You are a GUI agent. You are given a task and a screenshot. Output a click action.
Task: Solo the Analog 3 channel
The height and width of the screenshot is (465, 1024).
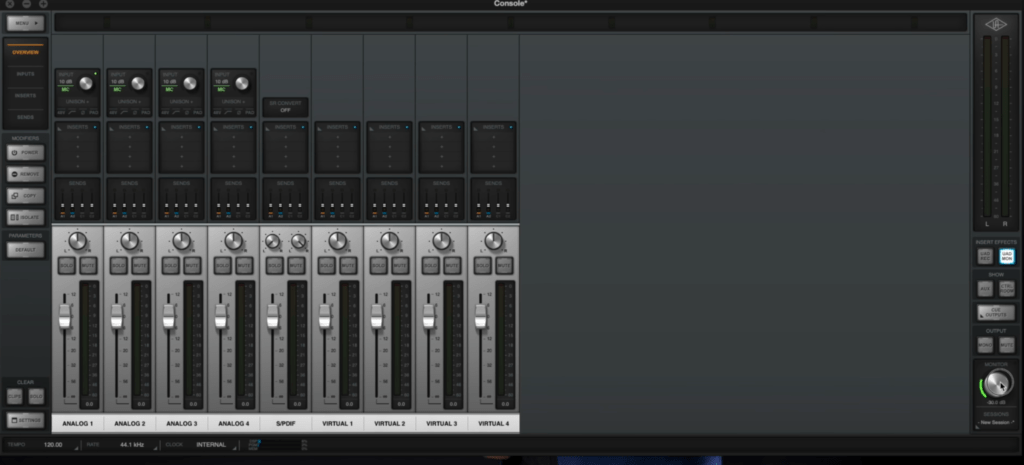[170, 265]
